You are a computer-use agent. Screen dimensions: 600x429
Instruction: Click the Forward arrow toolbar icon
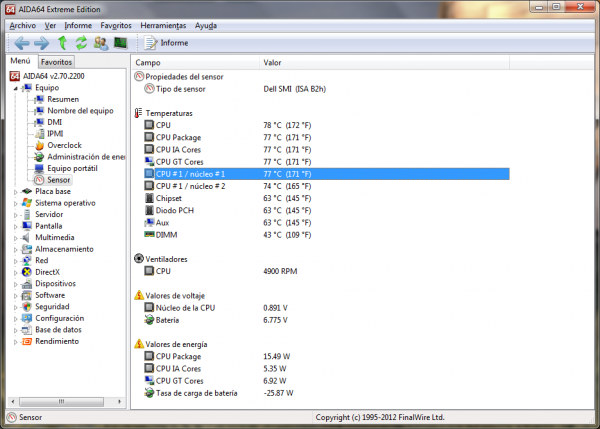click(x=41, y=43)
